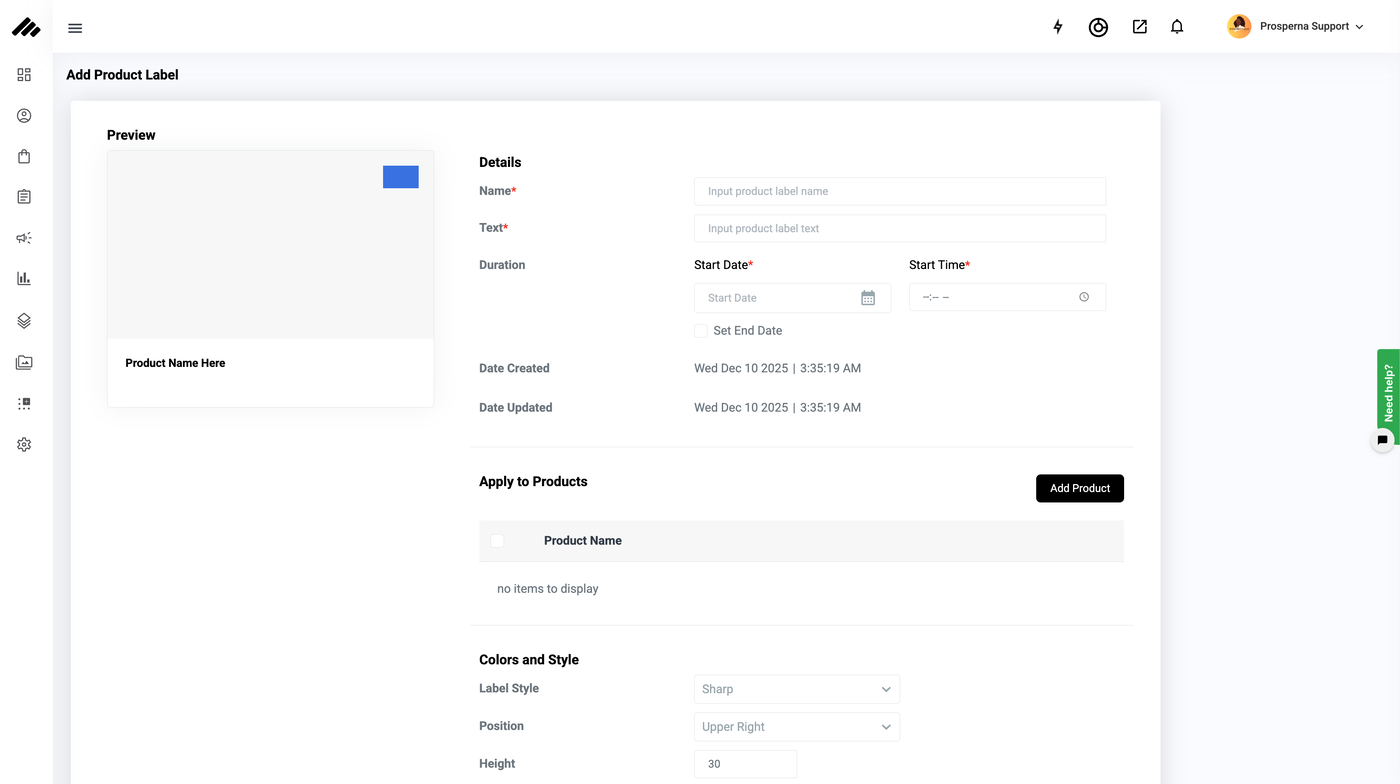Click the Start Time clock icon

(1084, 297)
